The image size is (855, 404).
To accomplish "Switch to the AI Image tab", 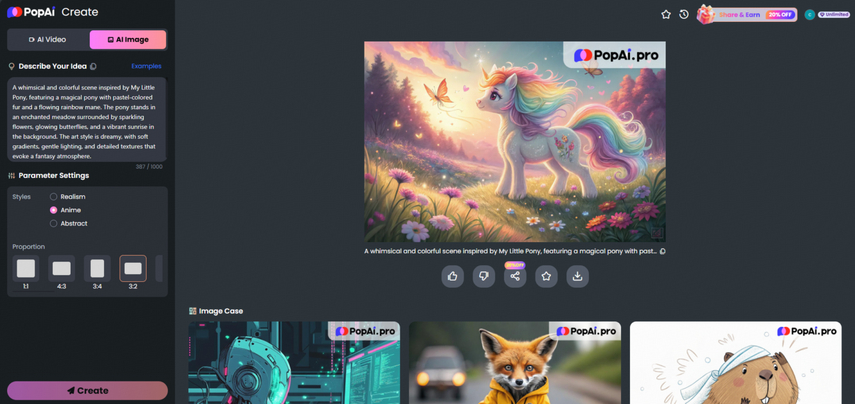I will click(128, 40).
